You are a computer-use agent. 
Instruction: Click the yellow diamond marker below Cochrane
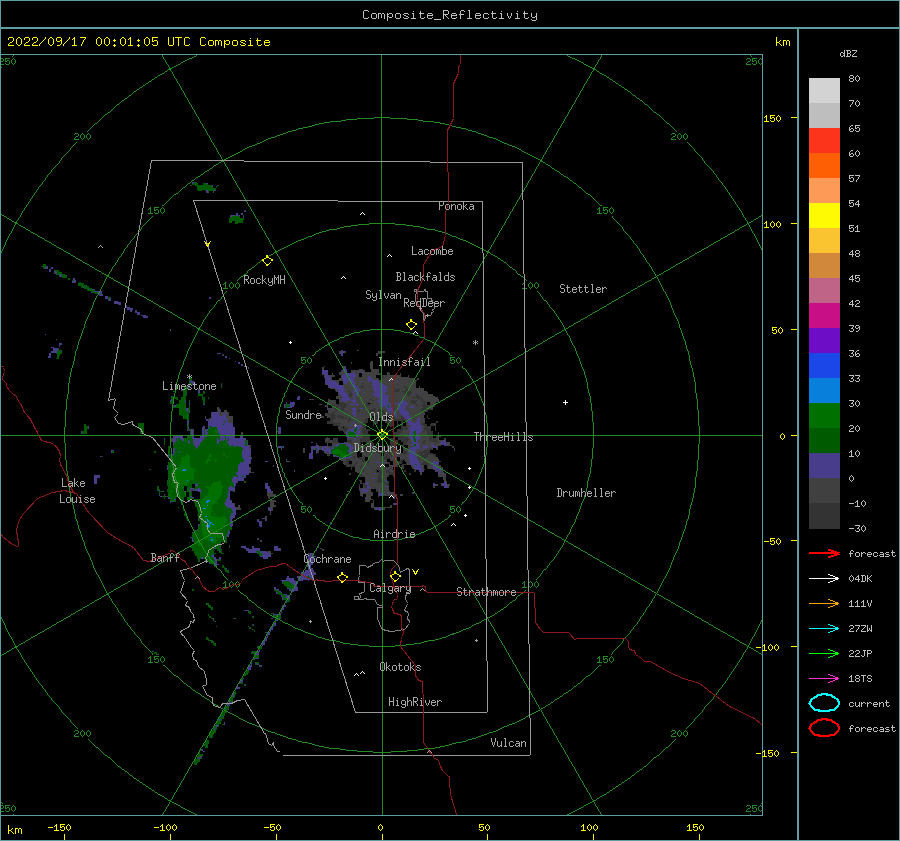click(342, 577)
